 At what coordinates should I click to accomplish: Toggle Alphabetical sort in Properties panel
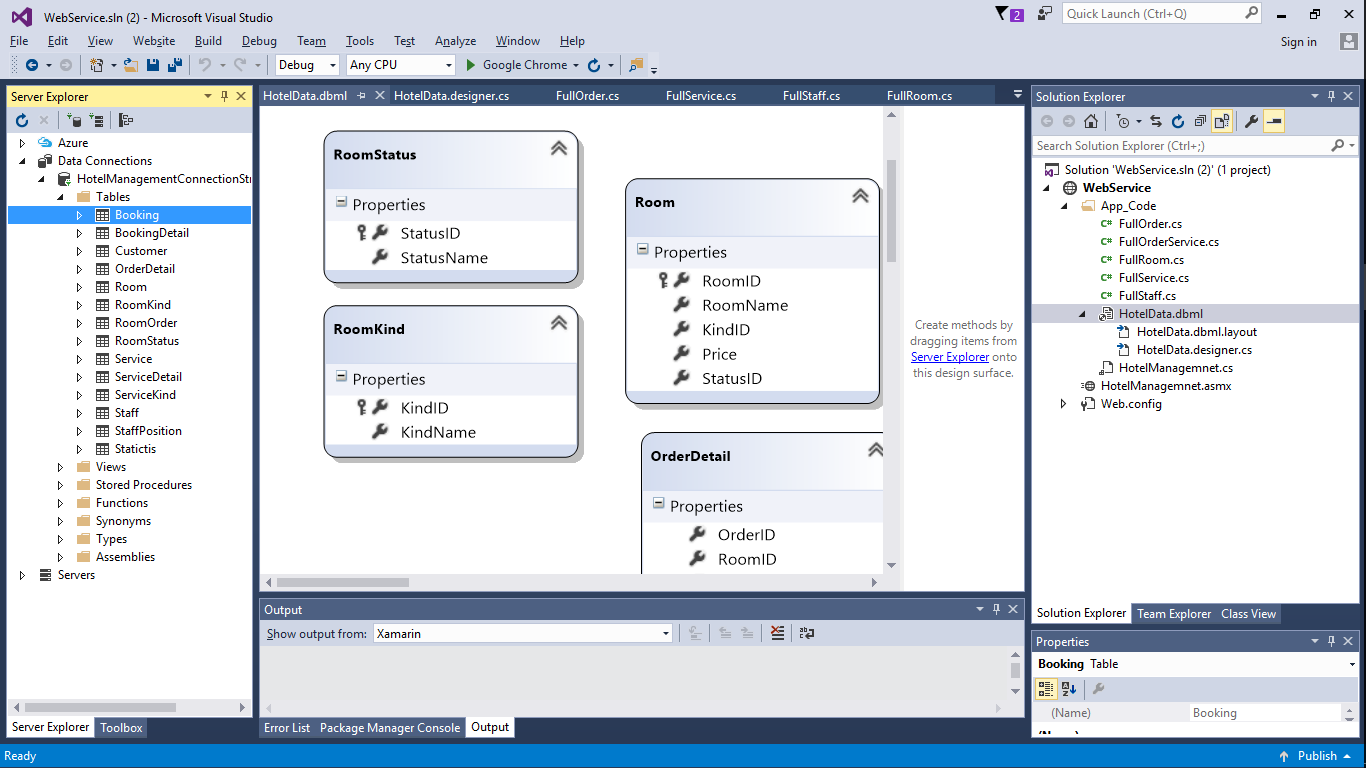point(1069,689)
